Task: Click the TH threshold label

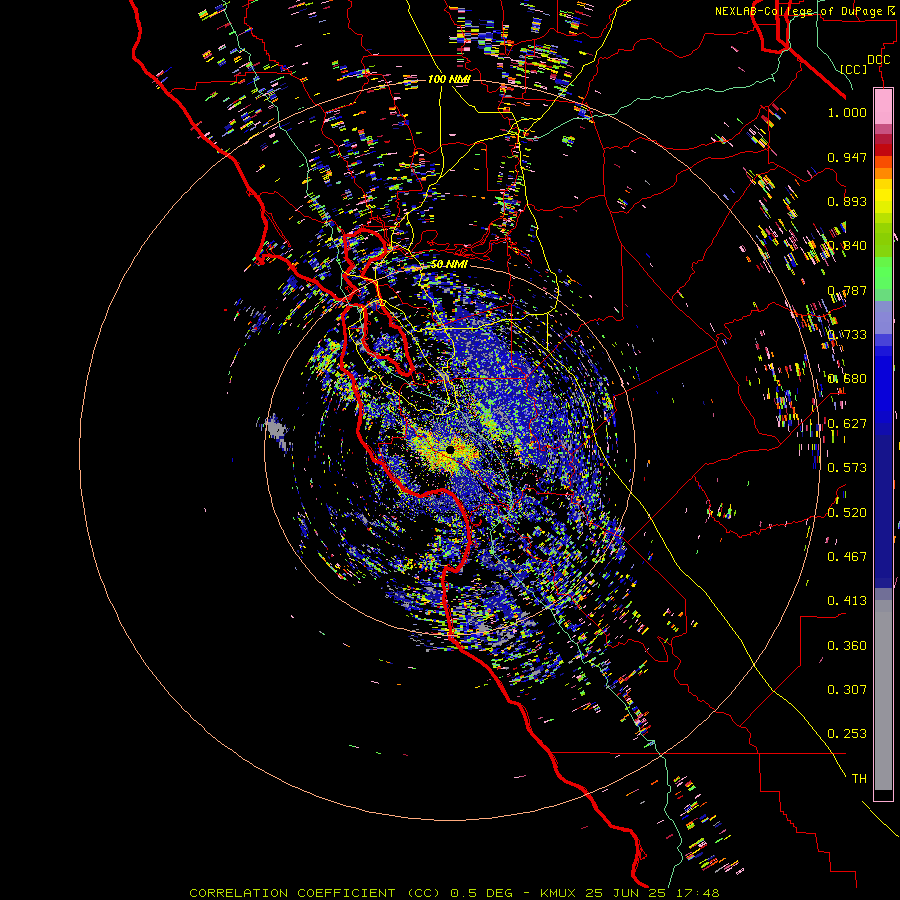Action: [859, 778]
